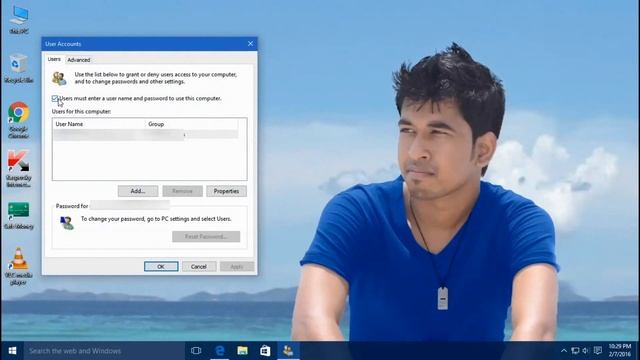The height and width of the screenshot is (360, 640).
Task: Open Task View in the taskbar
Action: (x=196, y=351)
